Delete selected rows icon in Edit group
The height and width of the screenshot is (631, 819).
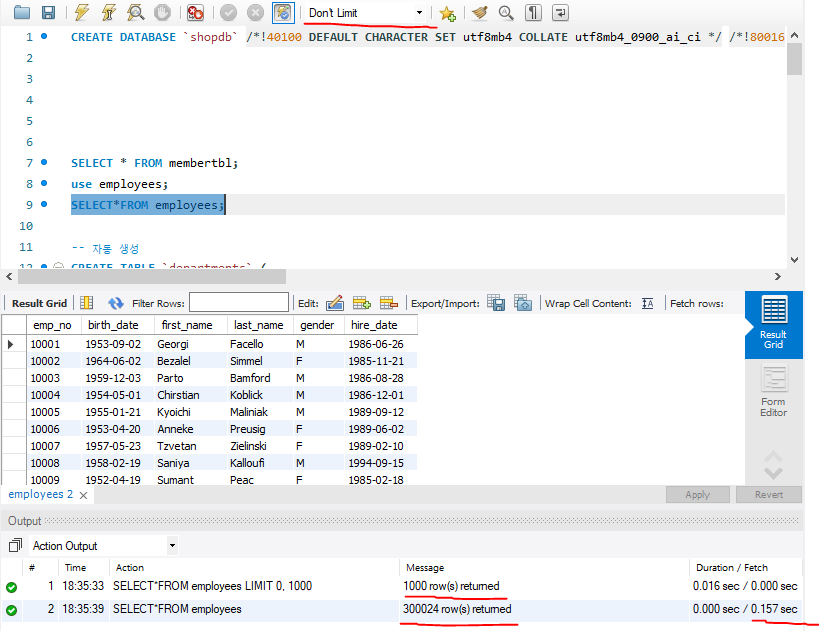coord(389,303)
